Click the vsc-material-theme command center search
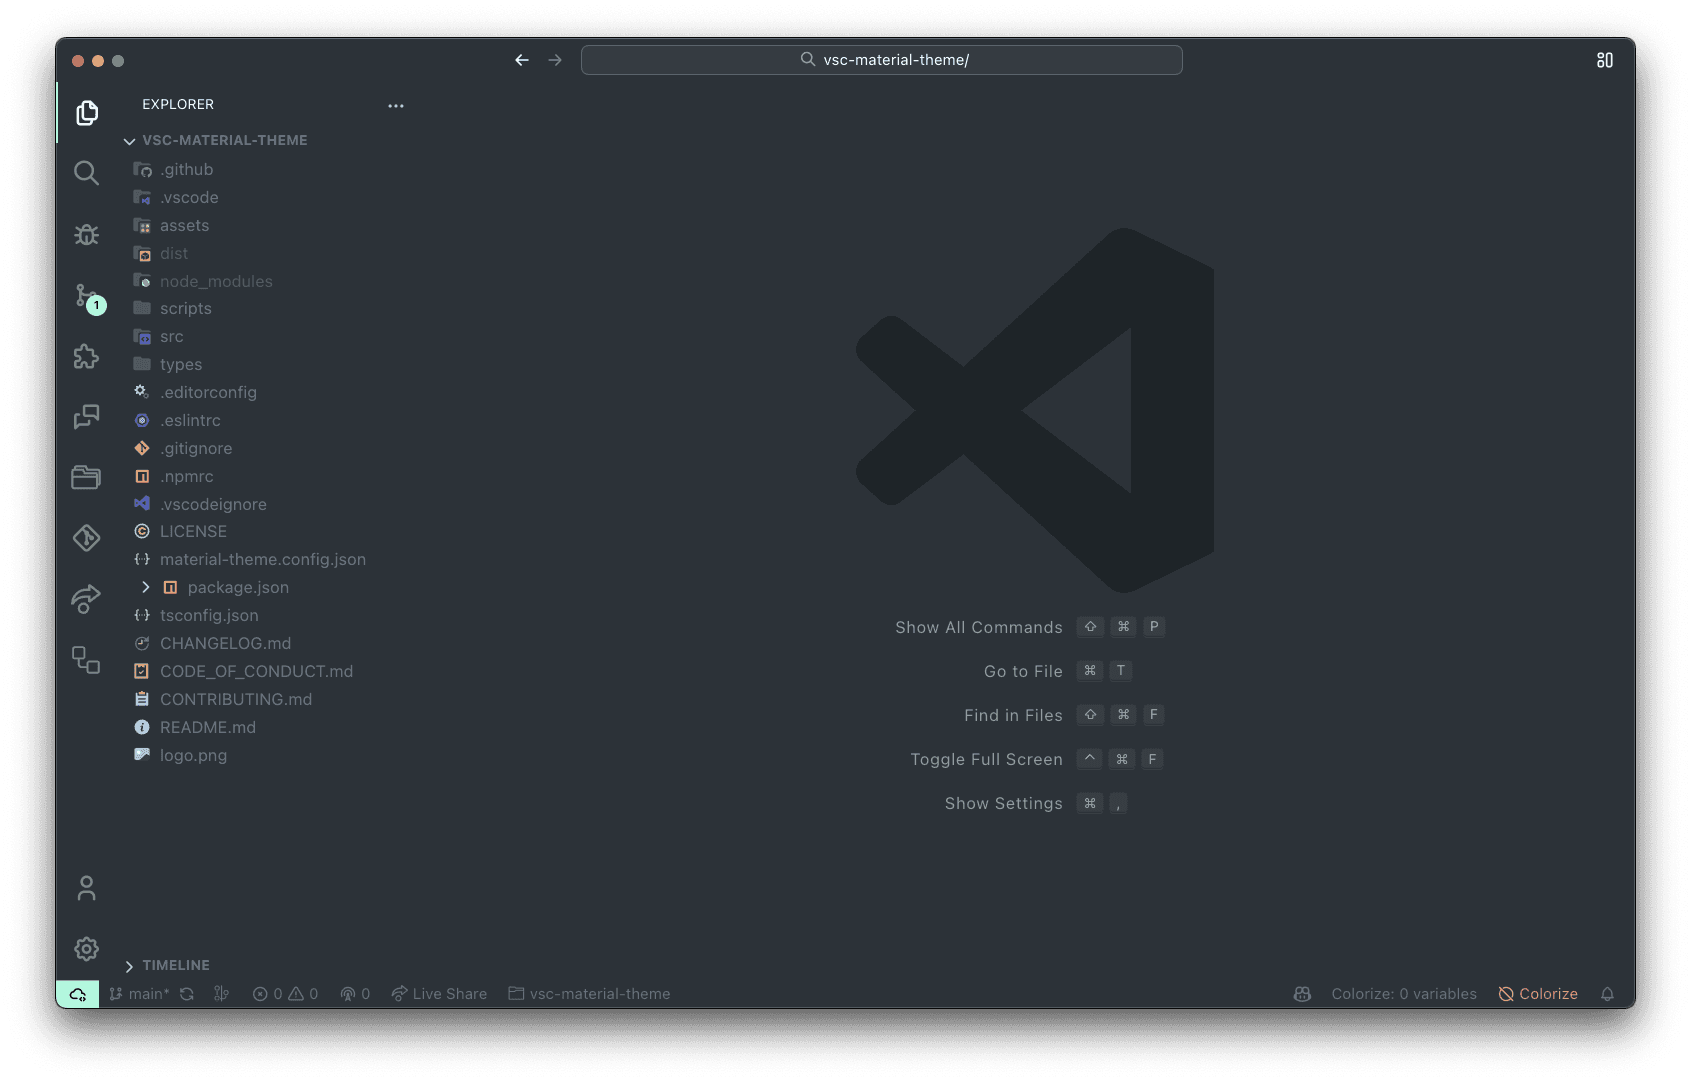The width and height of the screenshot is (1691, 1082). click(881, 60)
